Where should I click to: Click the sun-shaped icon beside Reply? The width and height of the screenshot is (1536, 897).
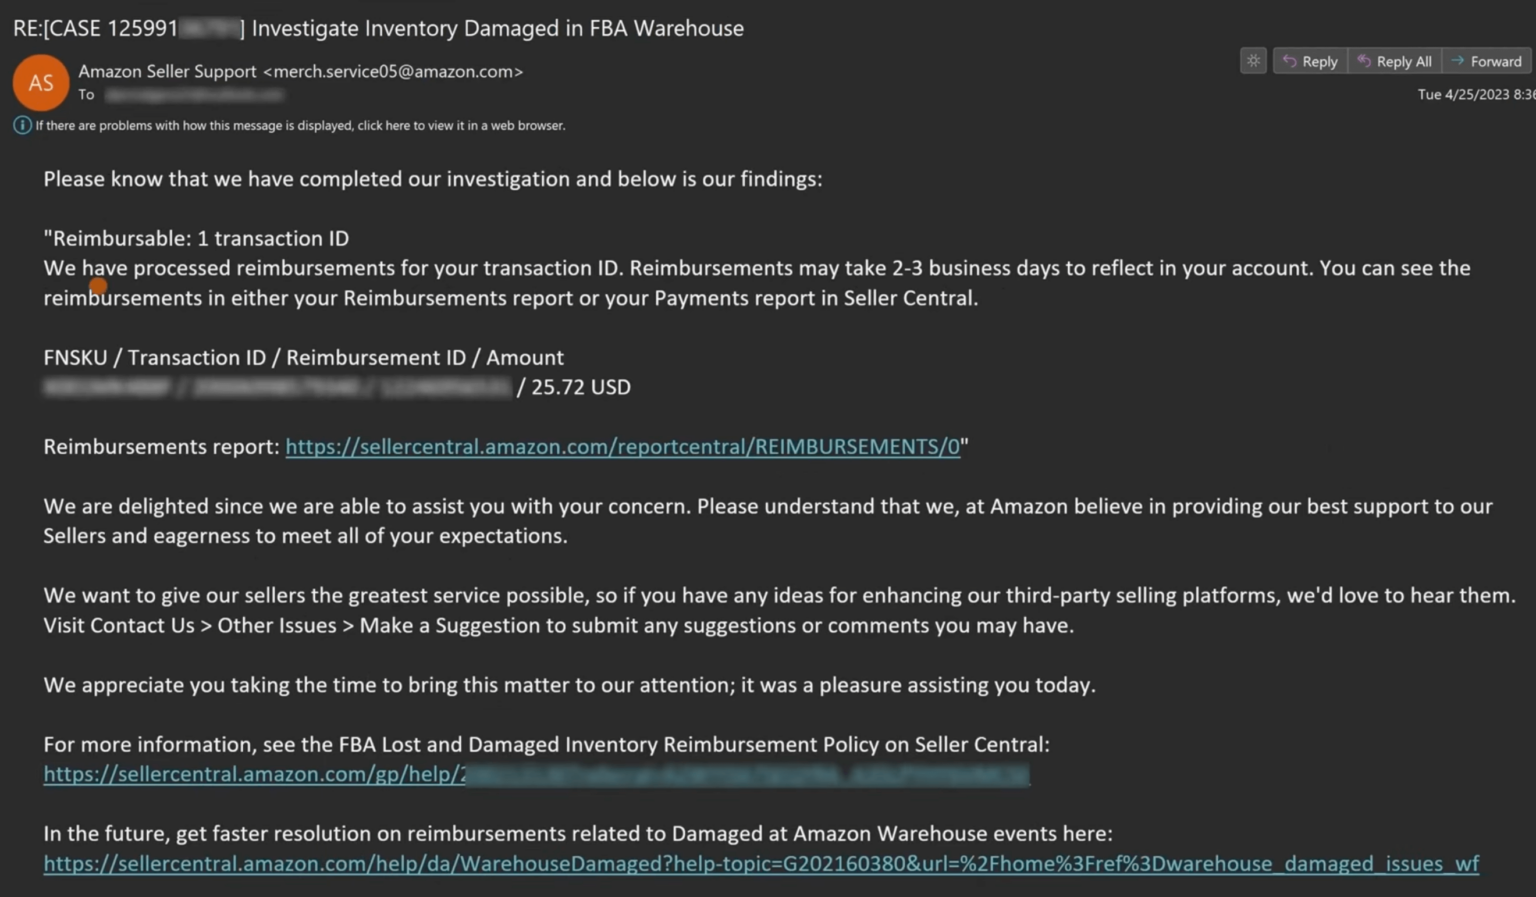coord(1253,60)
